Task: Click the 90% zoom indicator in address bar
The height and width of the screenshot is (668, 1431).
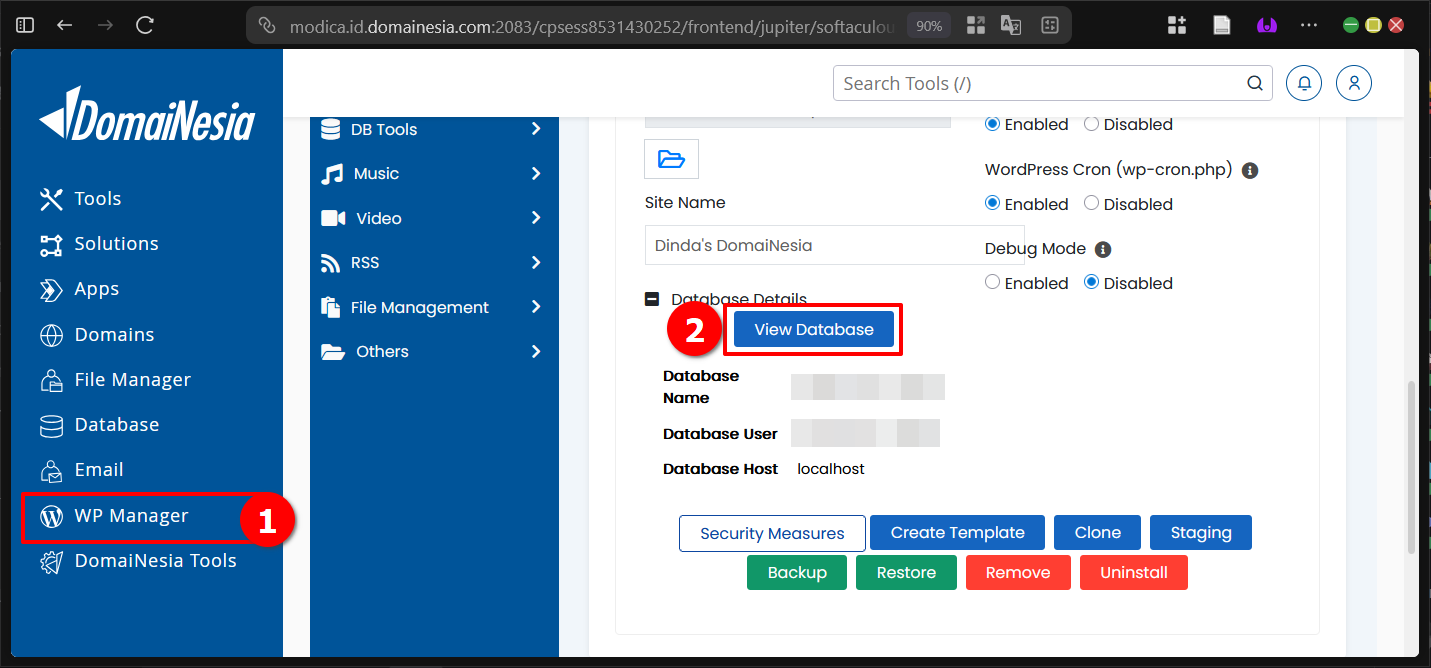Action: 928,25
